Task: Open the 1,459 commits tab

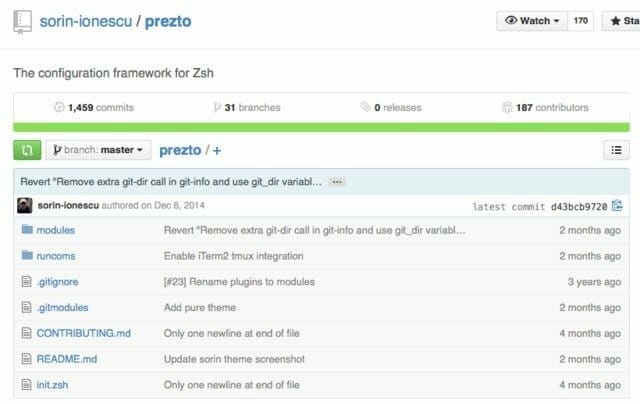Action: click(94, 108)
